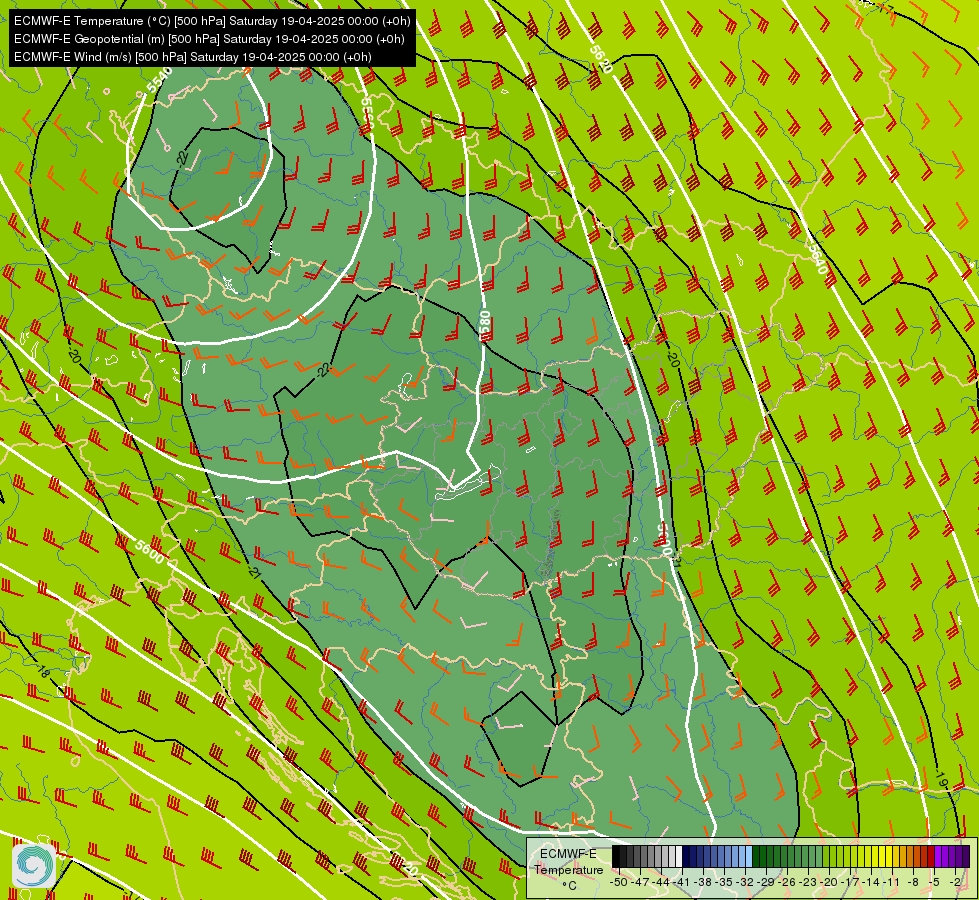
Task: Click the -11 tick label in legend
Action: [893, 882]
